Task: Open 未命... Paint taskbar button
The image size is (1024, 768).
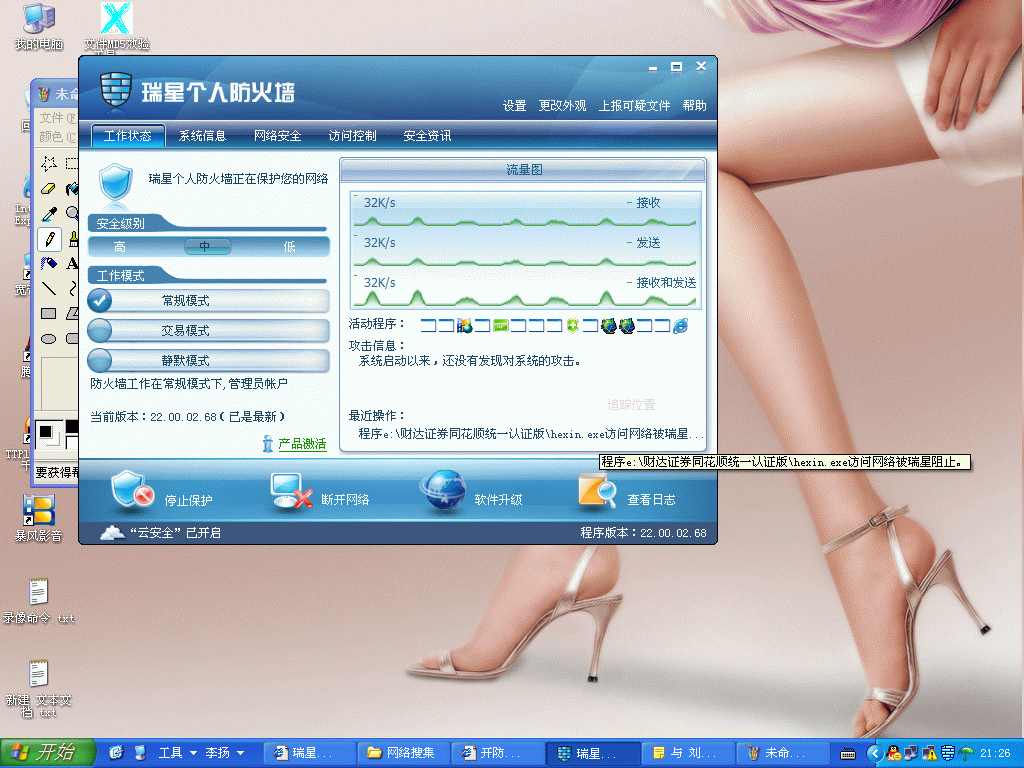Action: (x=782, y=753)
